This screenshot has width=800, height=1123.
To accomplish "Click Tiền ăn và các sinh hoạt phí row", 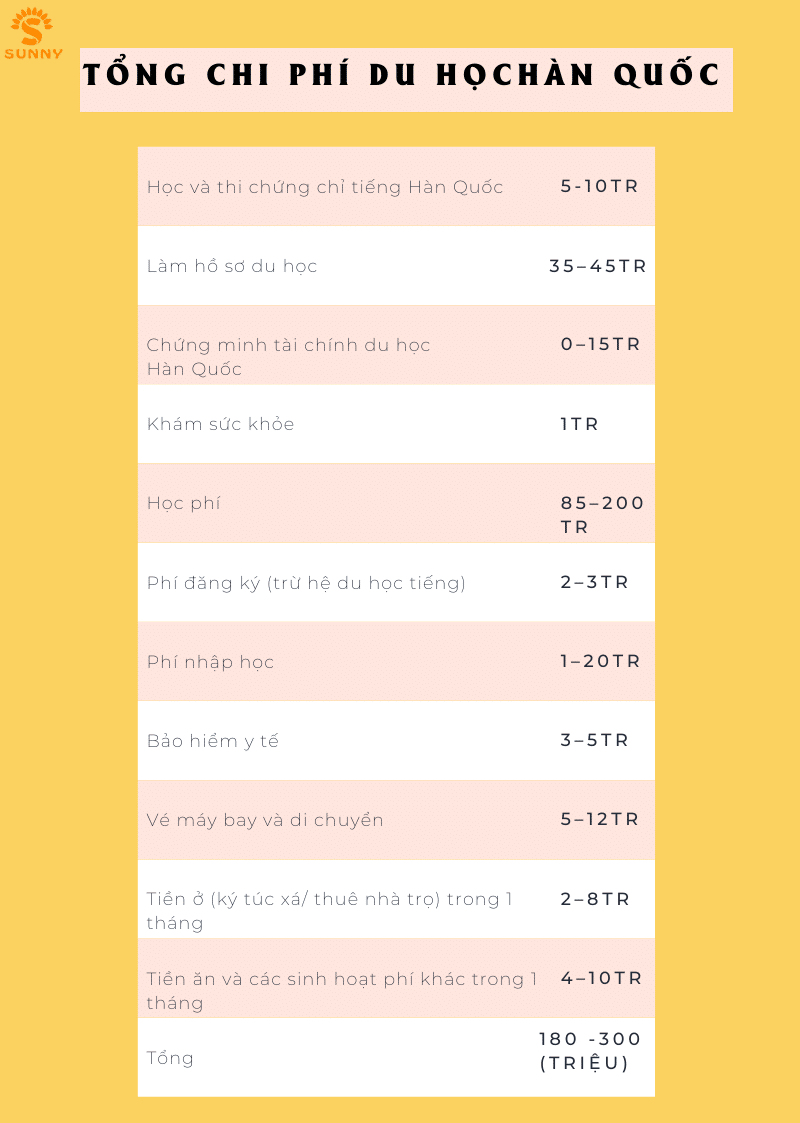I will (x=396, y=978).
